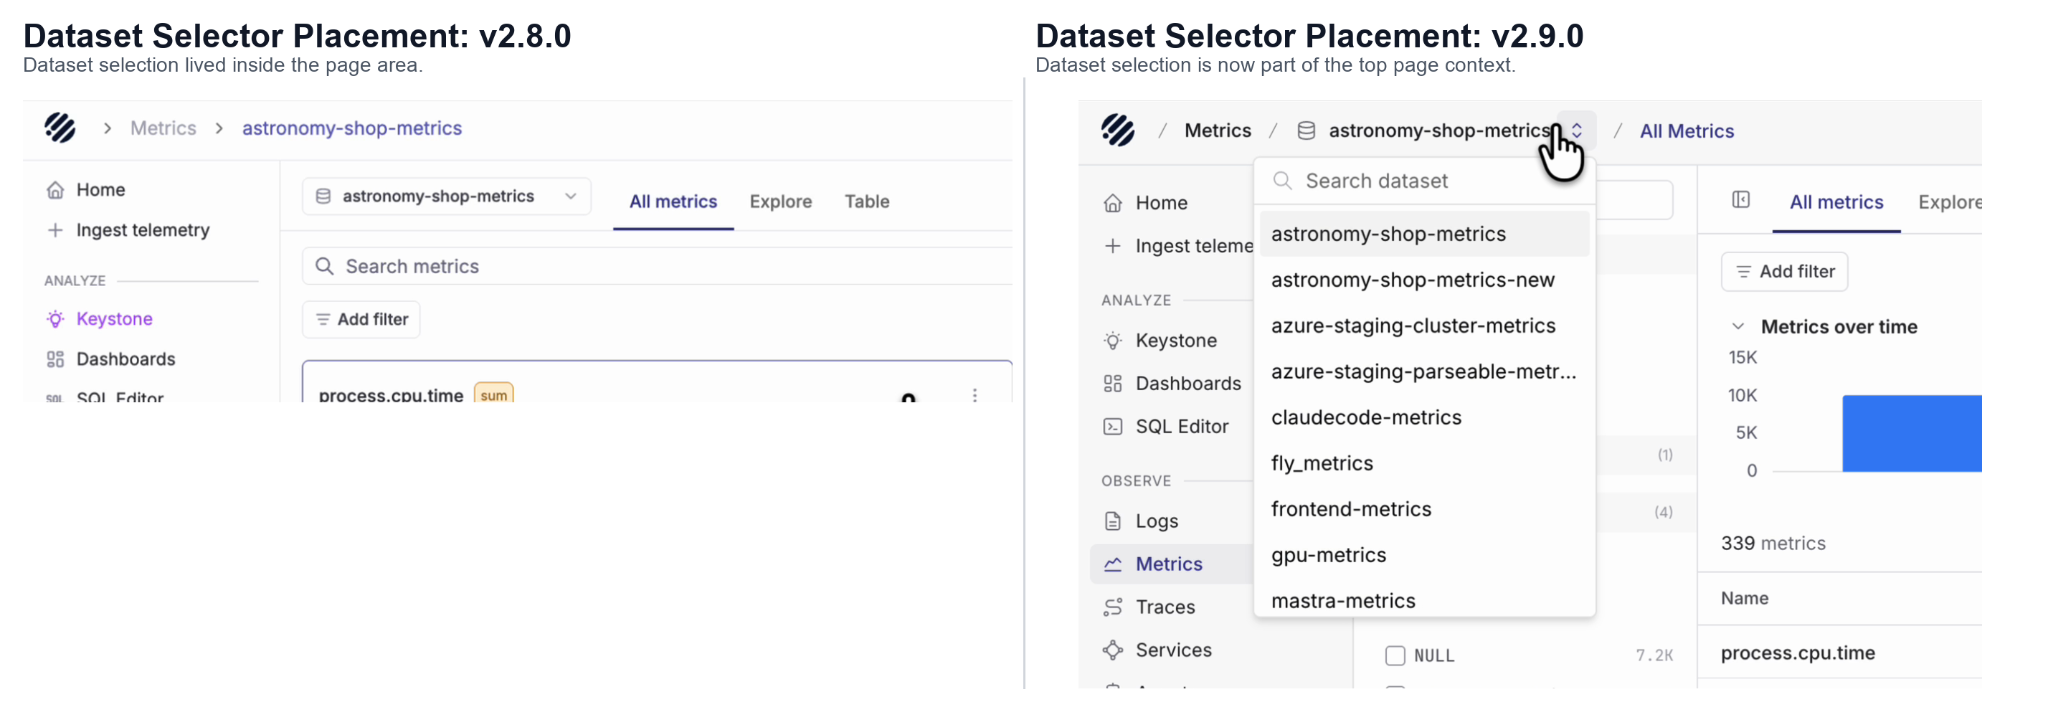Click the database icon in the v2.9.0 breadcrumb
Viewport: 2048px width, 711px height.
1306,131
